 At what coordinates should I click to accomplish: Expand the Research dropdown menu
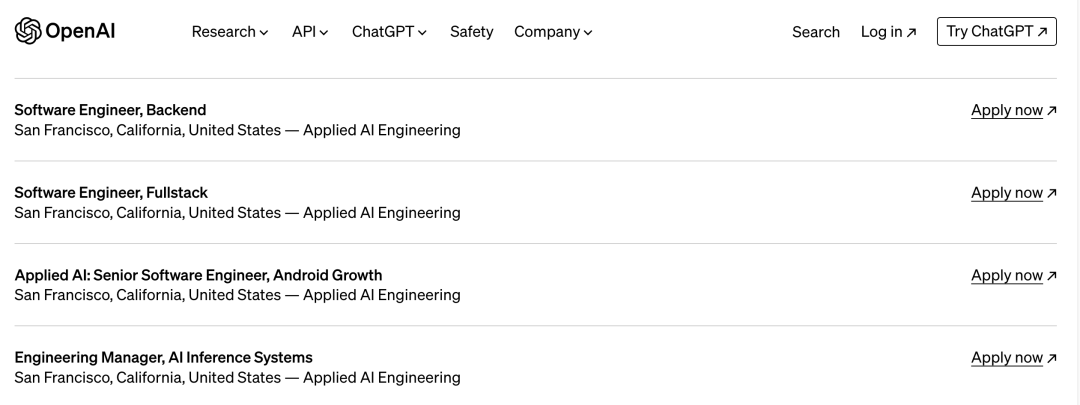[229, 32]
